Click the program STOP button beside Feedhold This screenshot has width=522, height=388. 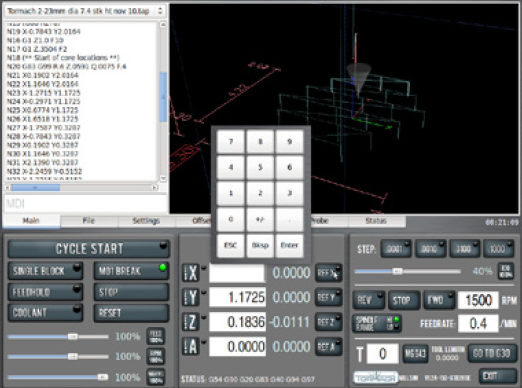click(131, 292)
